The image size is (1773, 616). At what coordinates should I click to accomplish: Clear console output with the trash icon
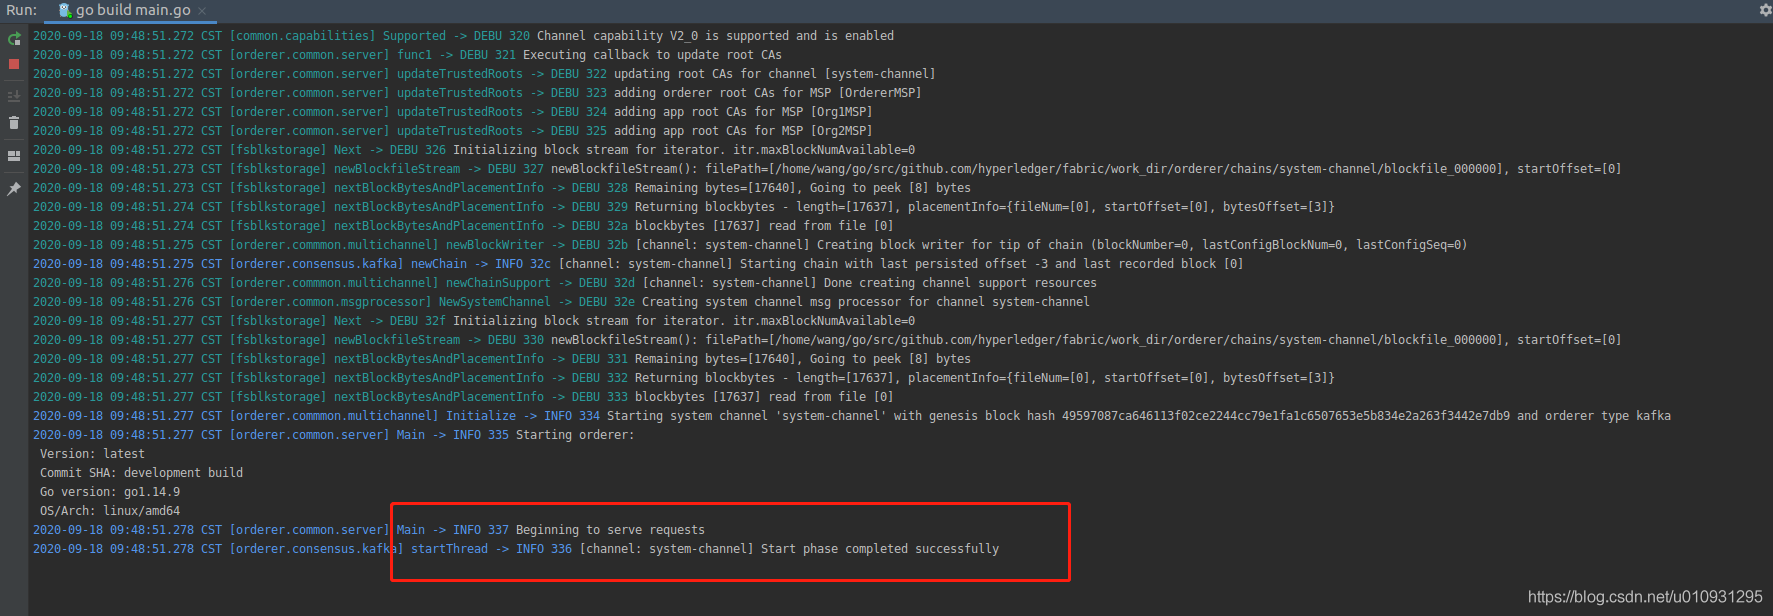click(x=14, y=123)
